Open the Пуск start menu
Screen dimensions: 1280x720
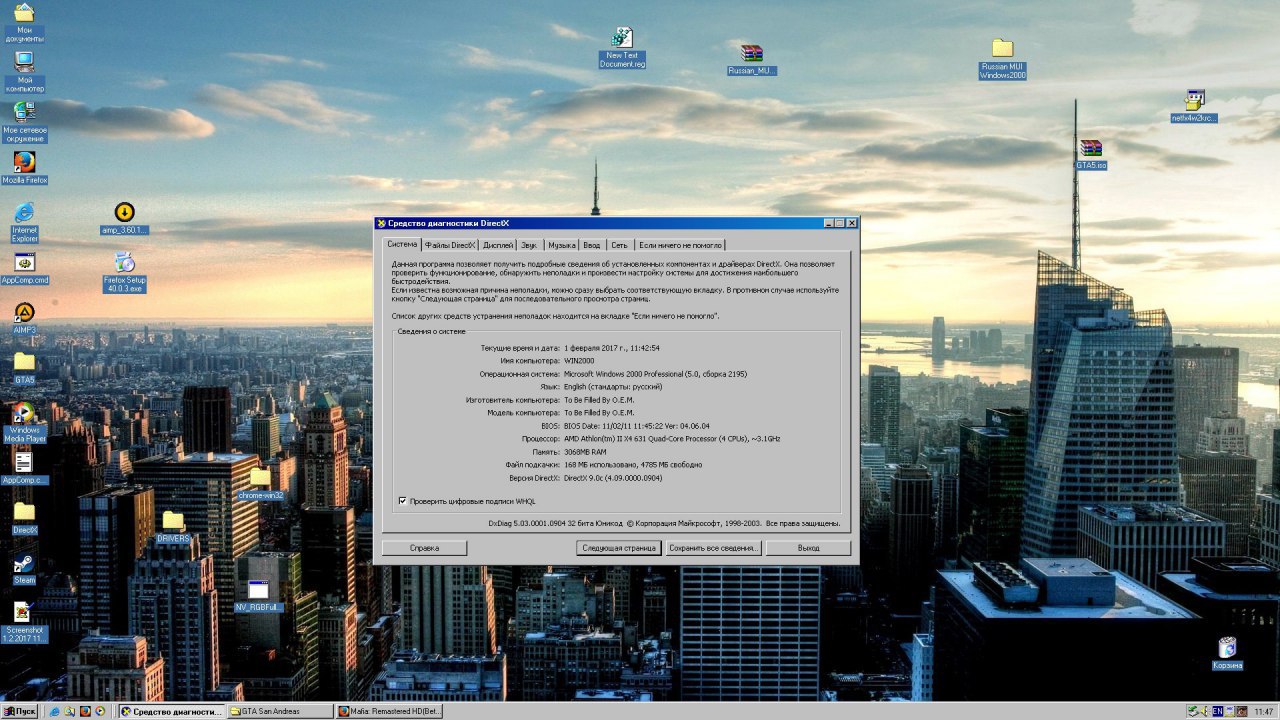click(21, 711)
